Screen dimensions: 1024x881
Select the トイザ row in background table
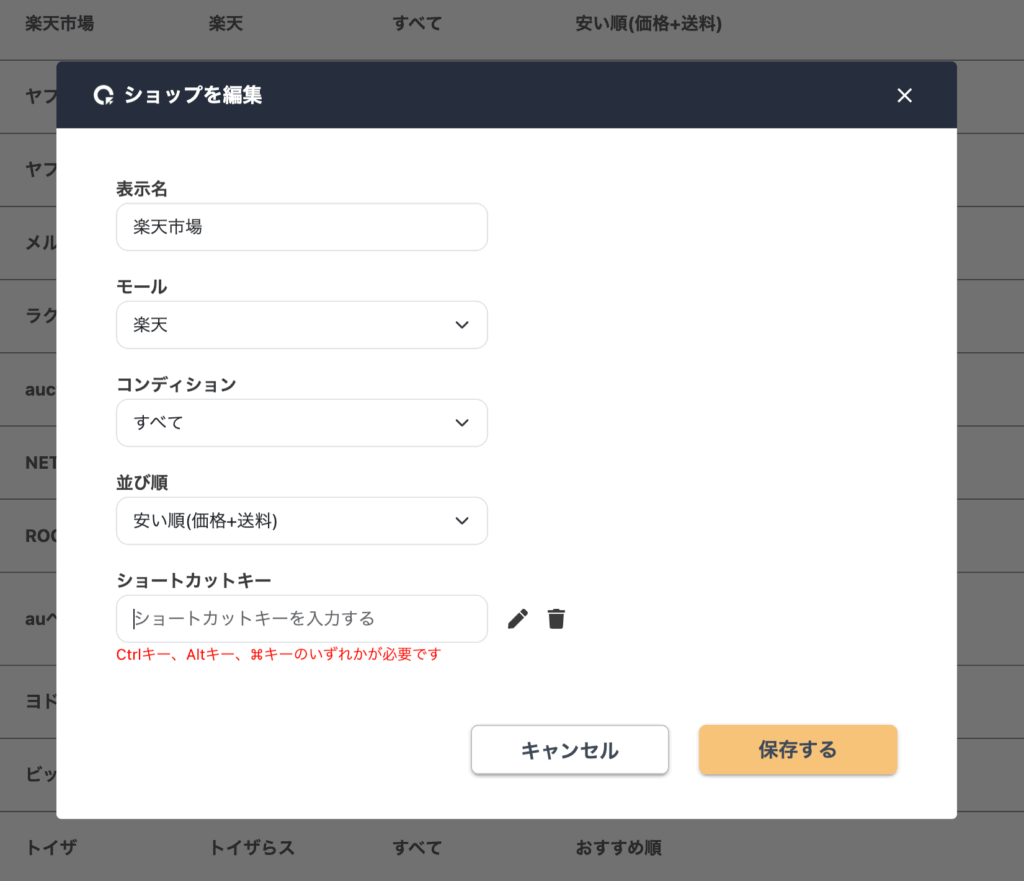click(x=512, y=847)
